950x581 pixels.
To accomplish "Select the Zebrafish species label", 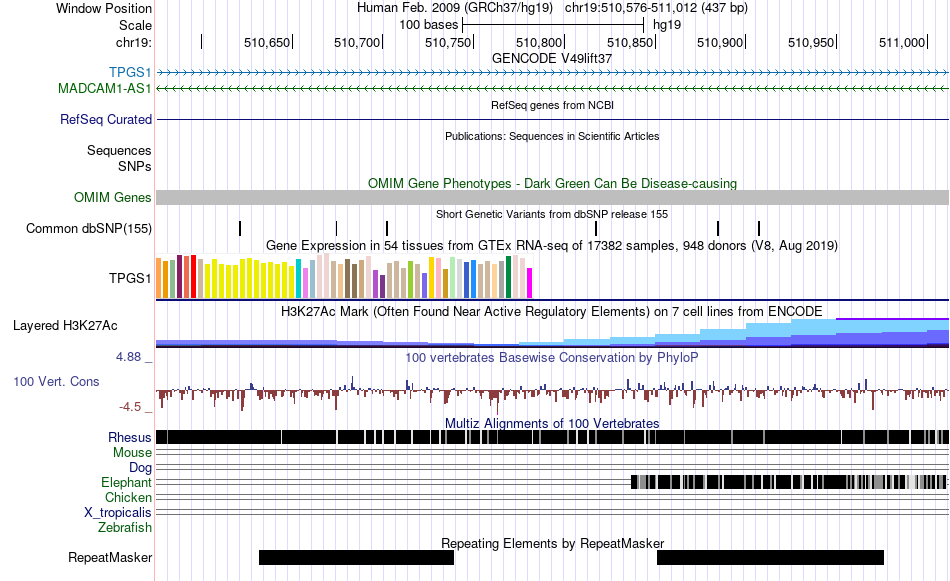I will [124, 528].
